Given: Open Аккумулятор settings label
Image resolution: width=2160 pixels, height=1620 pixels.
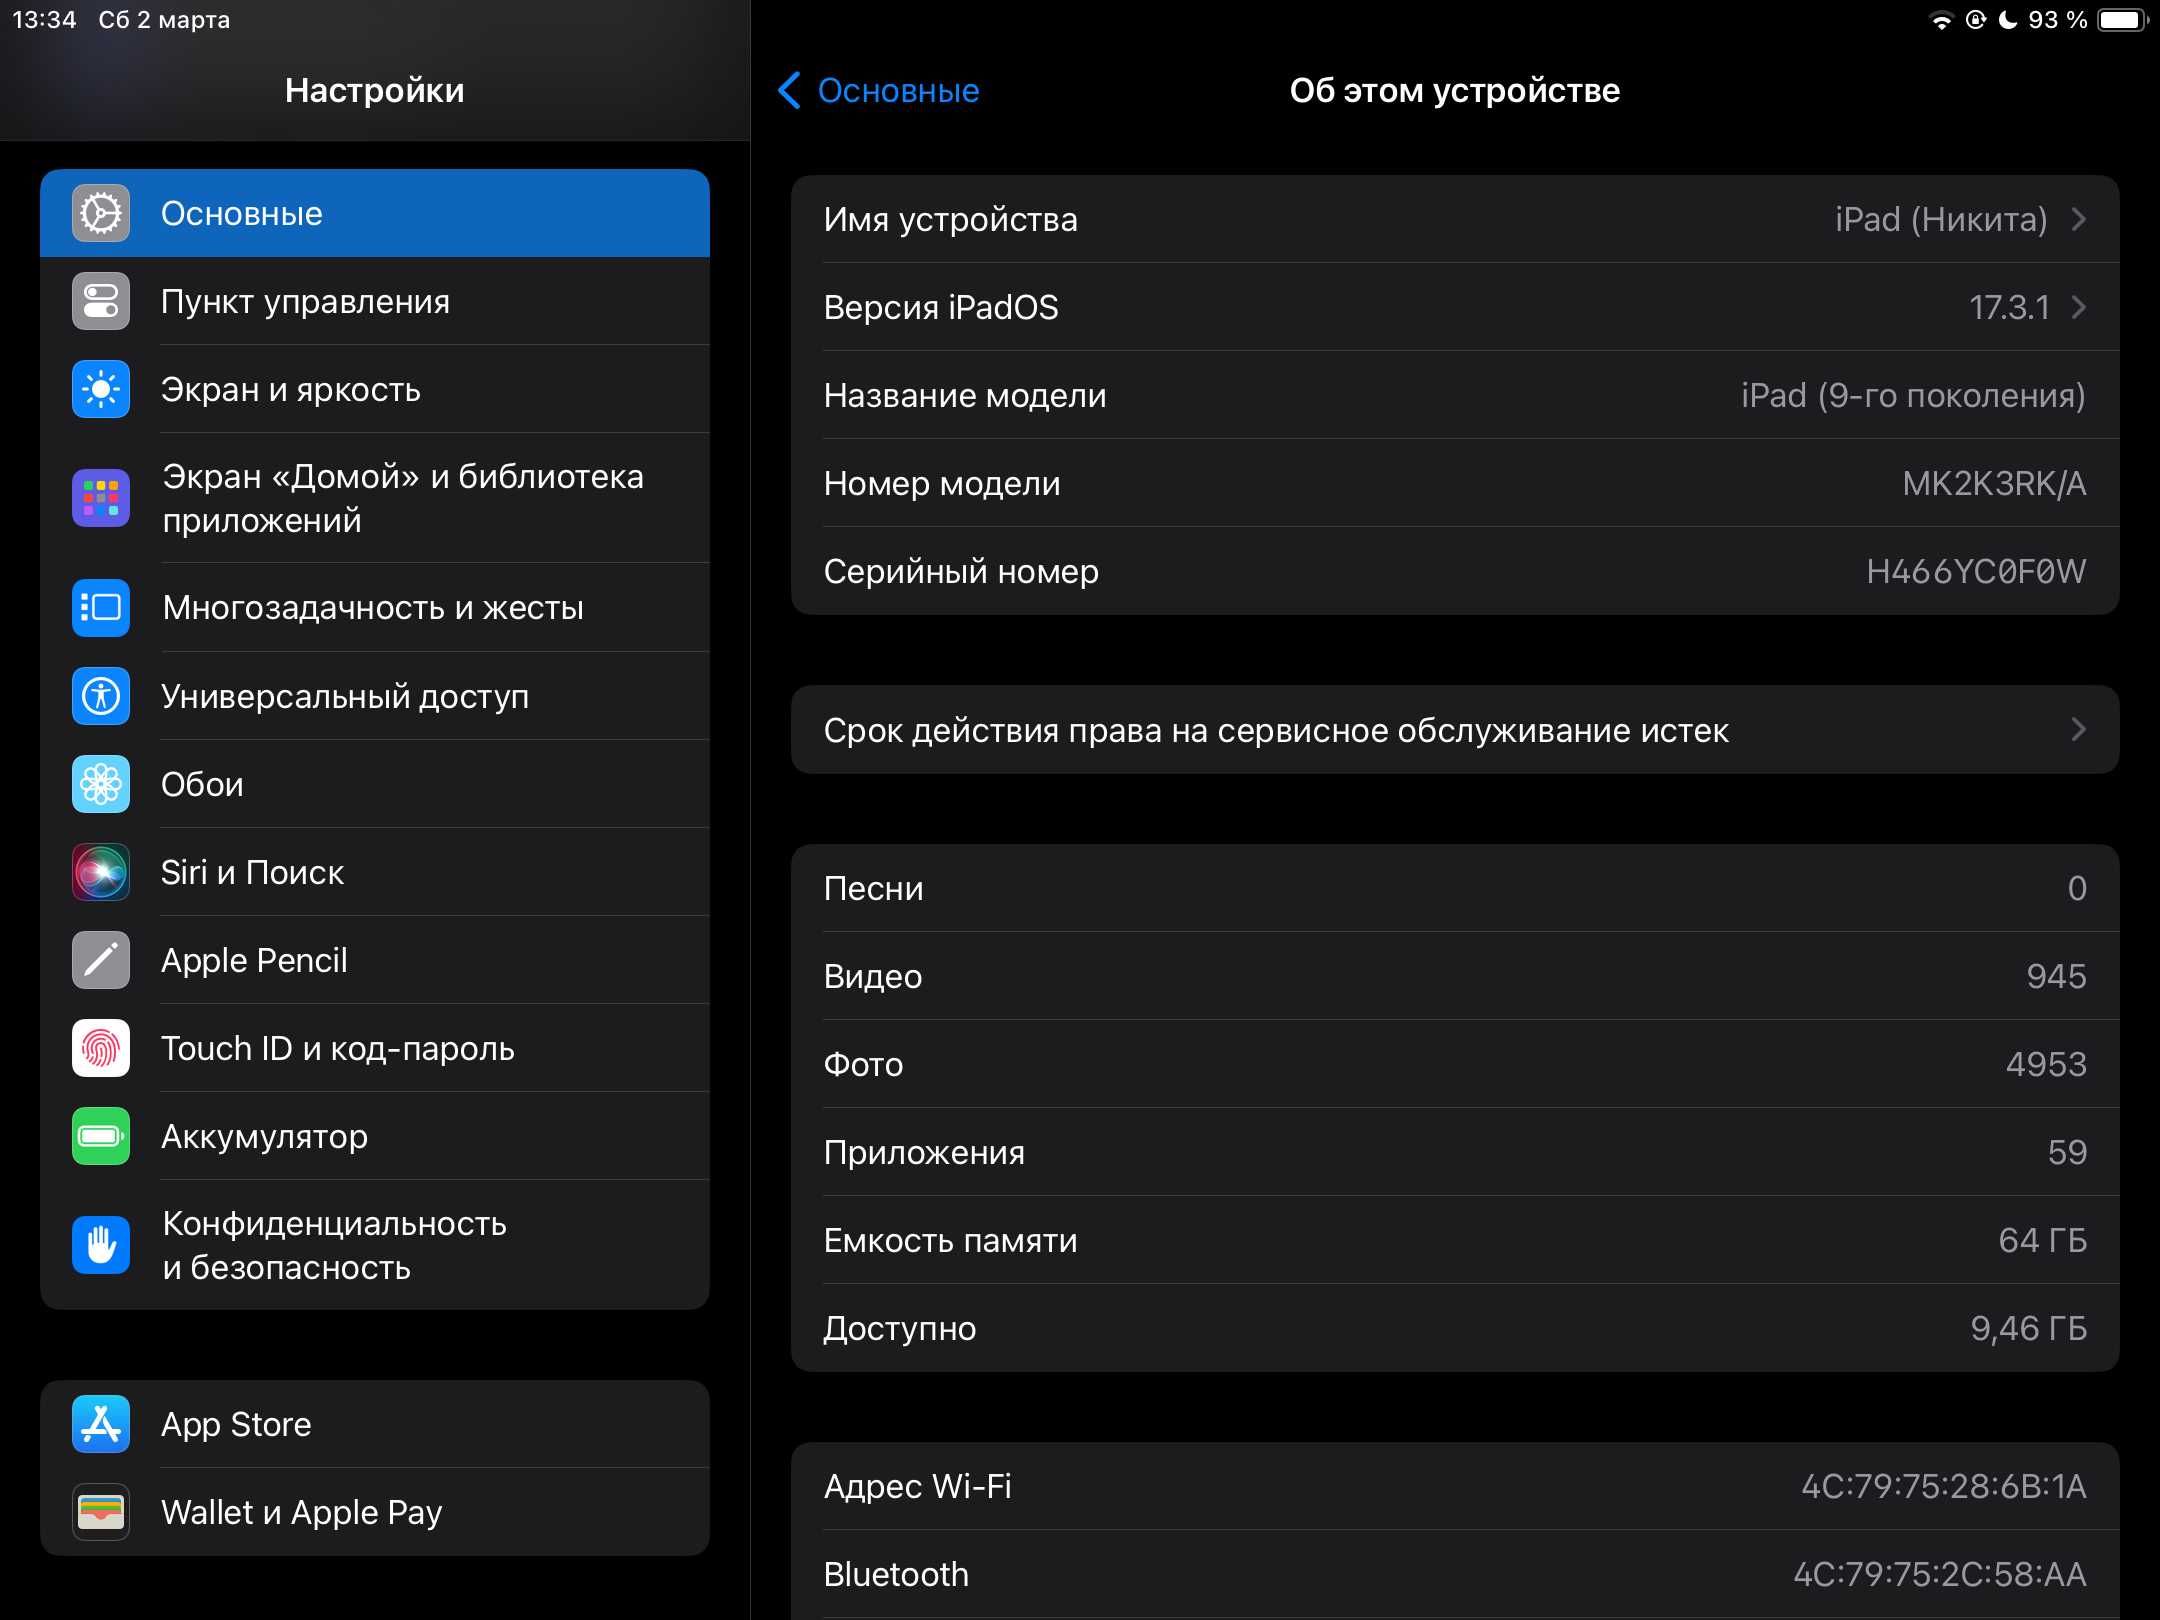Looking at the screenshot, I should (x=264, y=1137).
